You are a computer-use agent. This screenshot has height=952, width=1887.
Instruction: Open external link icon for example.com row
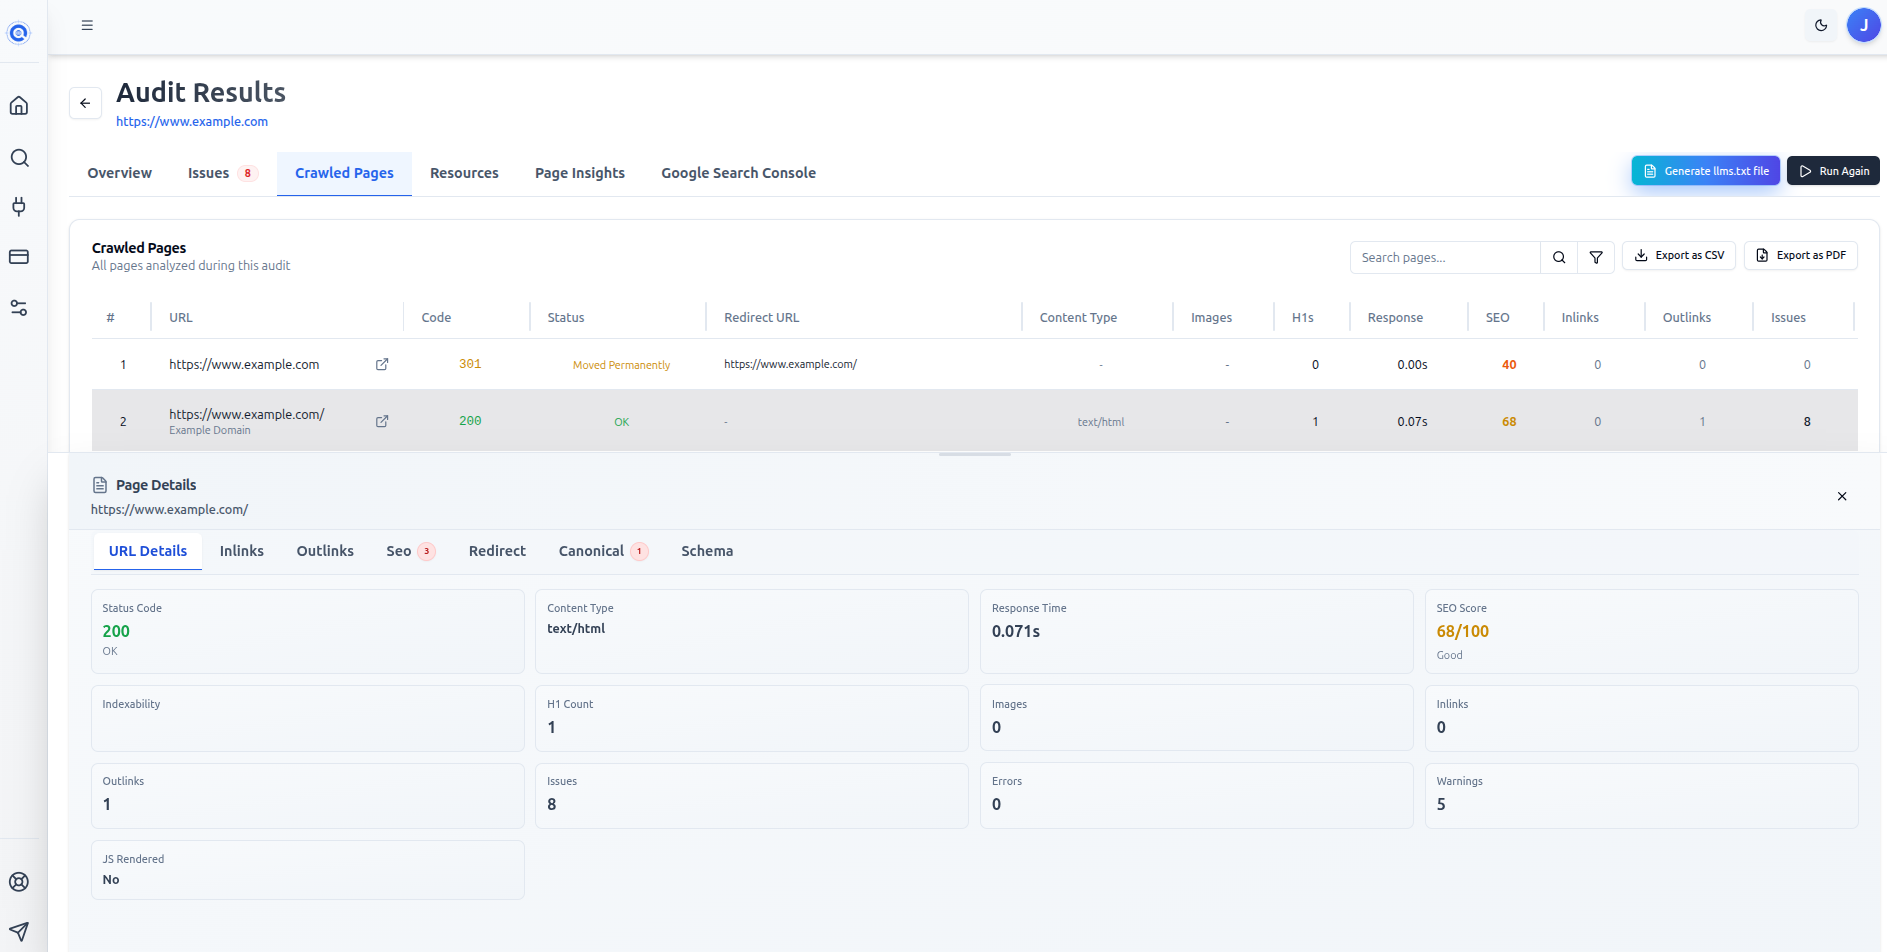pyautogui.click(x=381, y=364)
